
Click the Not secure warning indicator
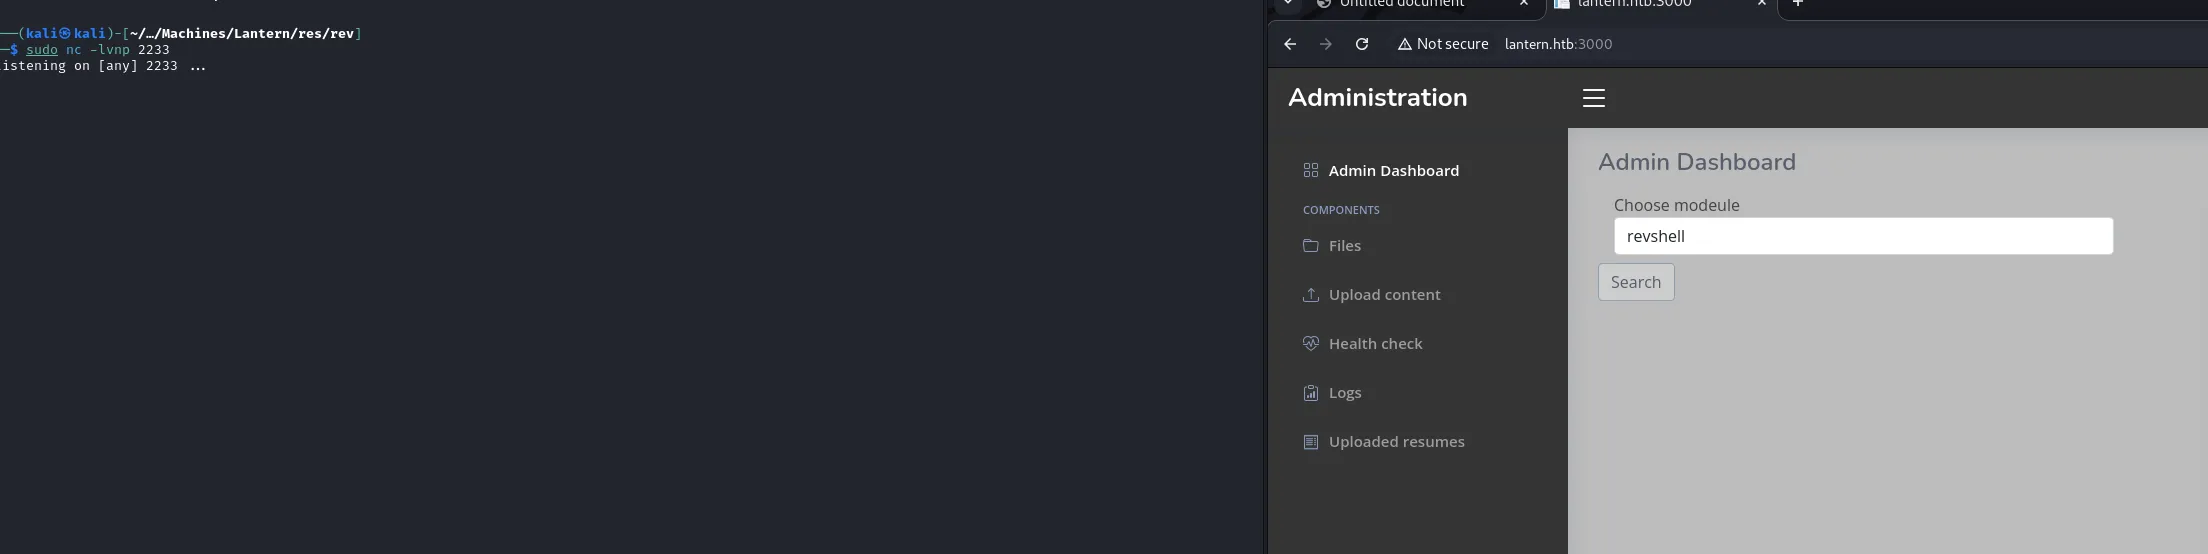[x=1443, y=44]
